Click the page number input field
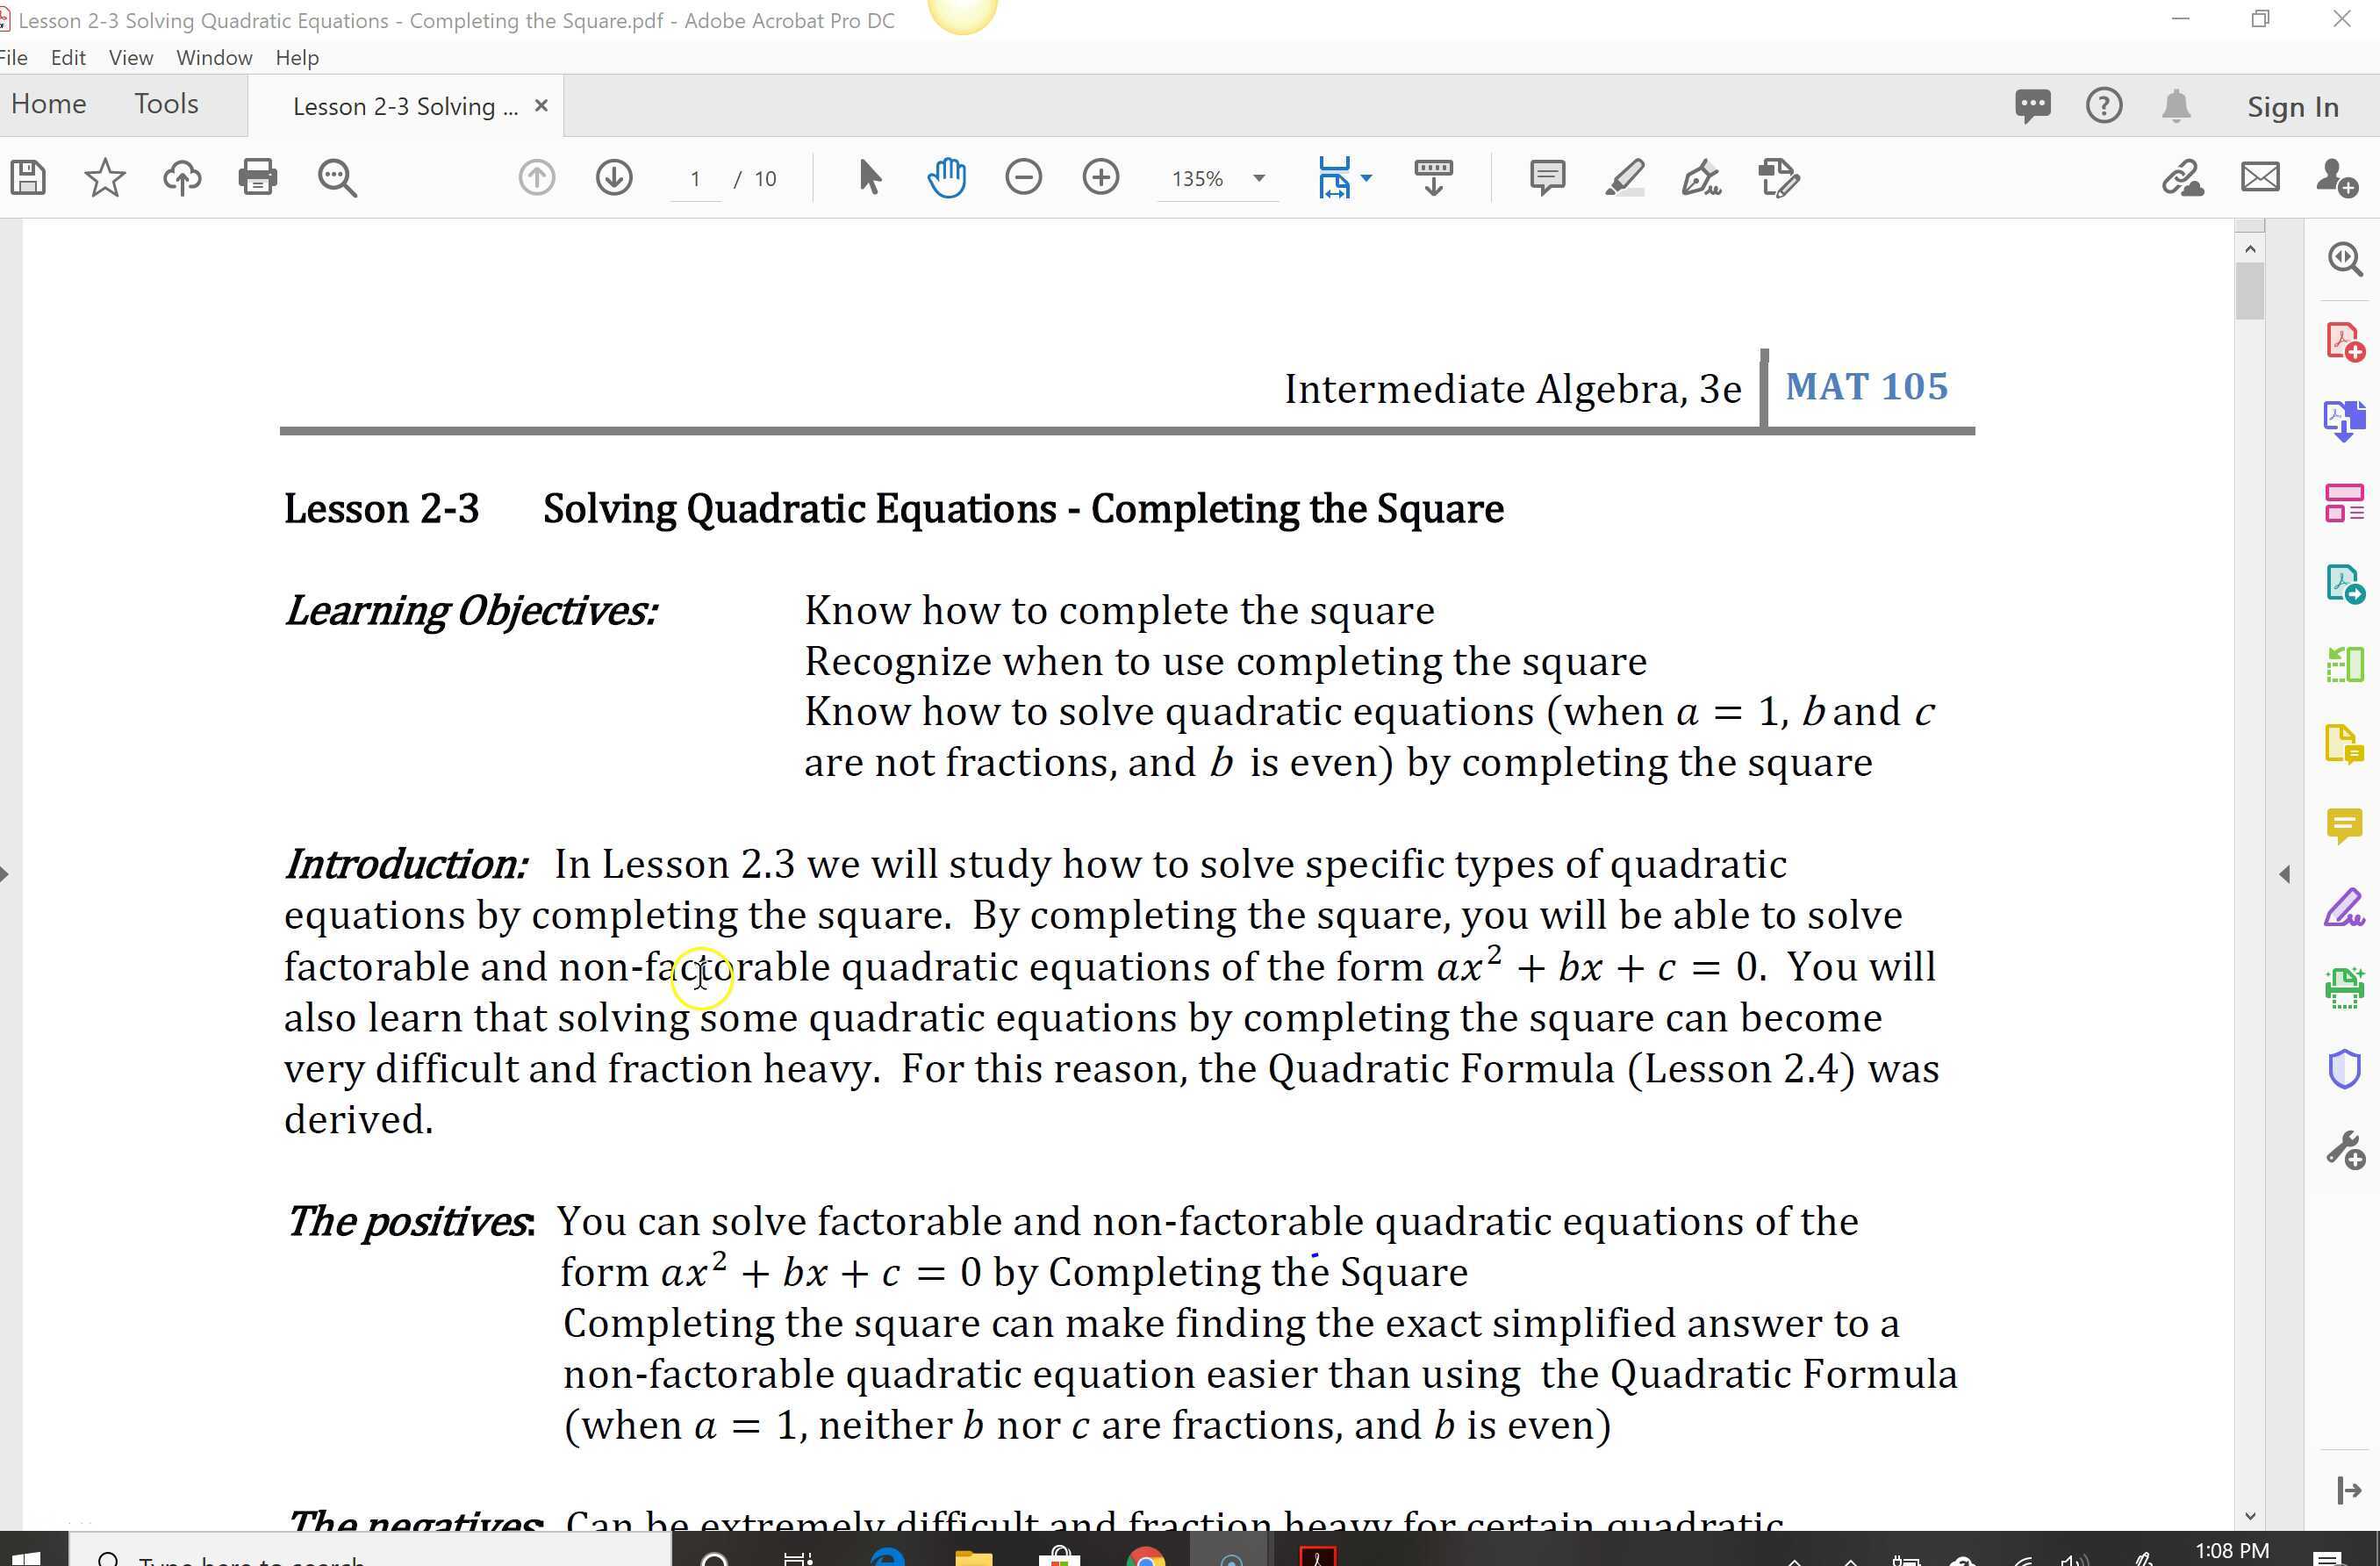2380x1566 pixels. (695, 179)
